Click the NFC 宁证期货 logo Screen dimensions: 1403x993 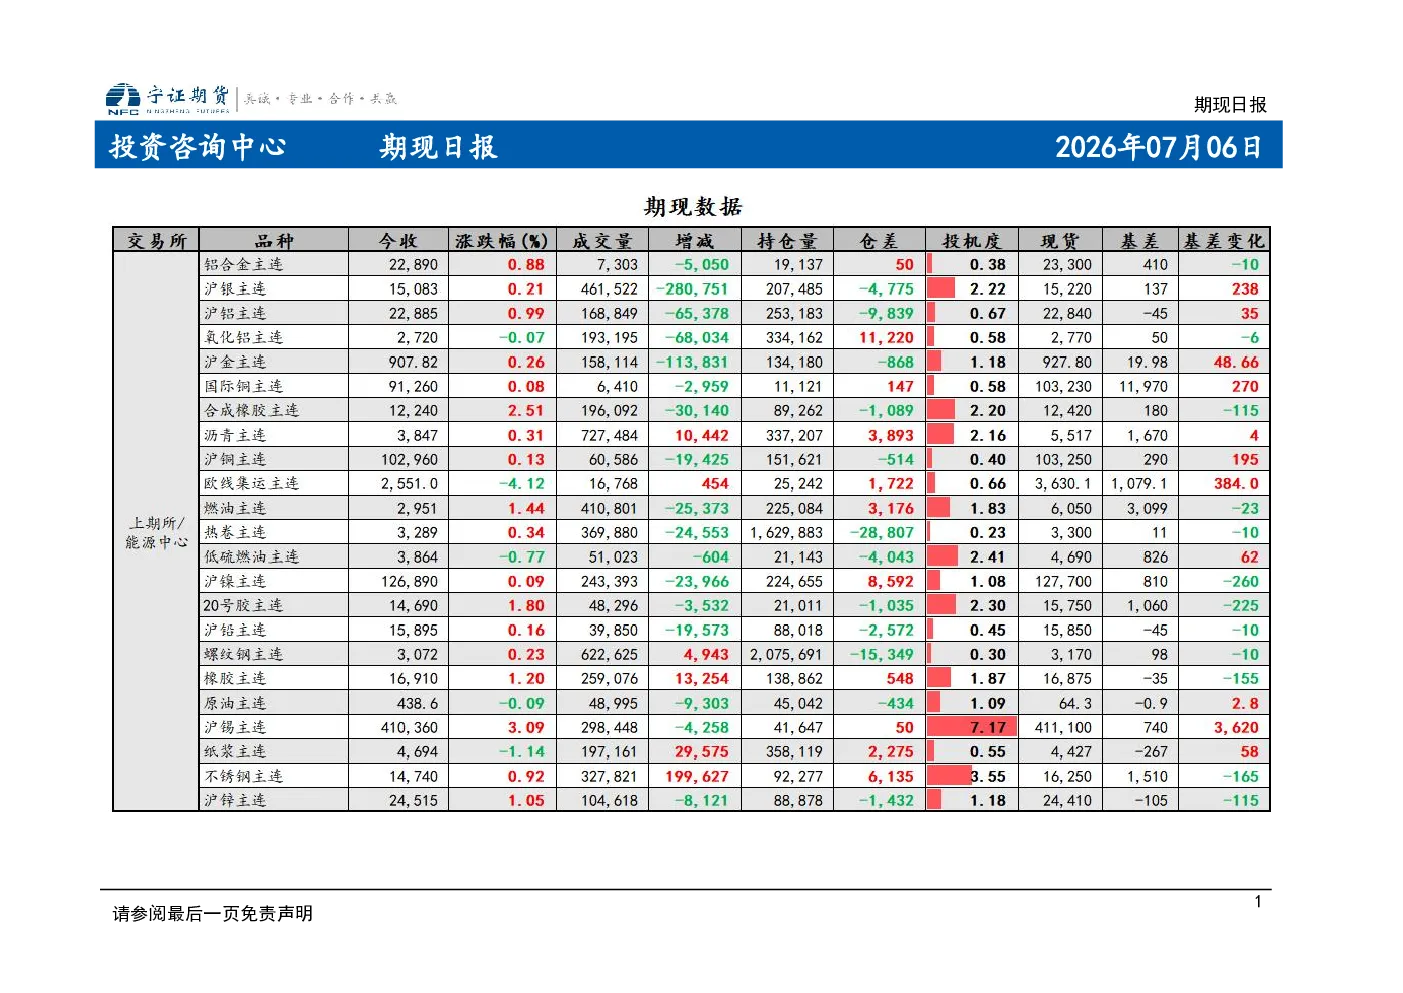(x=168, y=98)
